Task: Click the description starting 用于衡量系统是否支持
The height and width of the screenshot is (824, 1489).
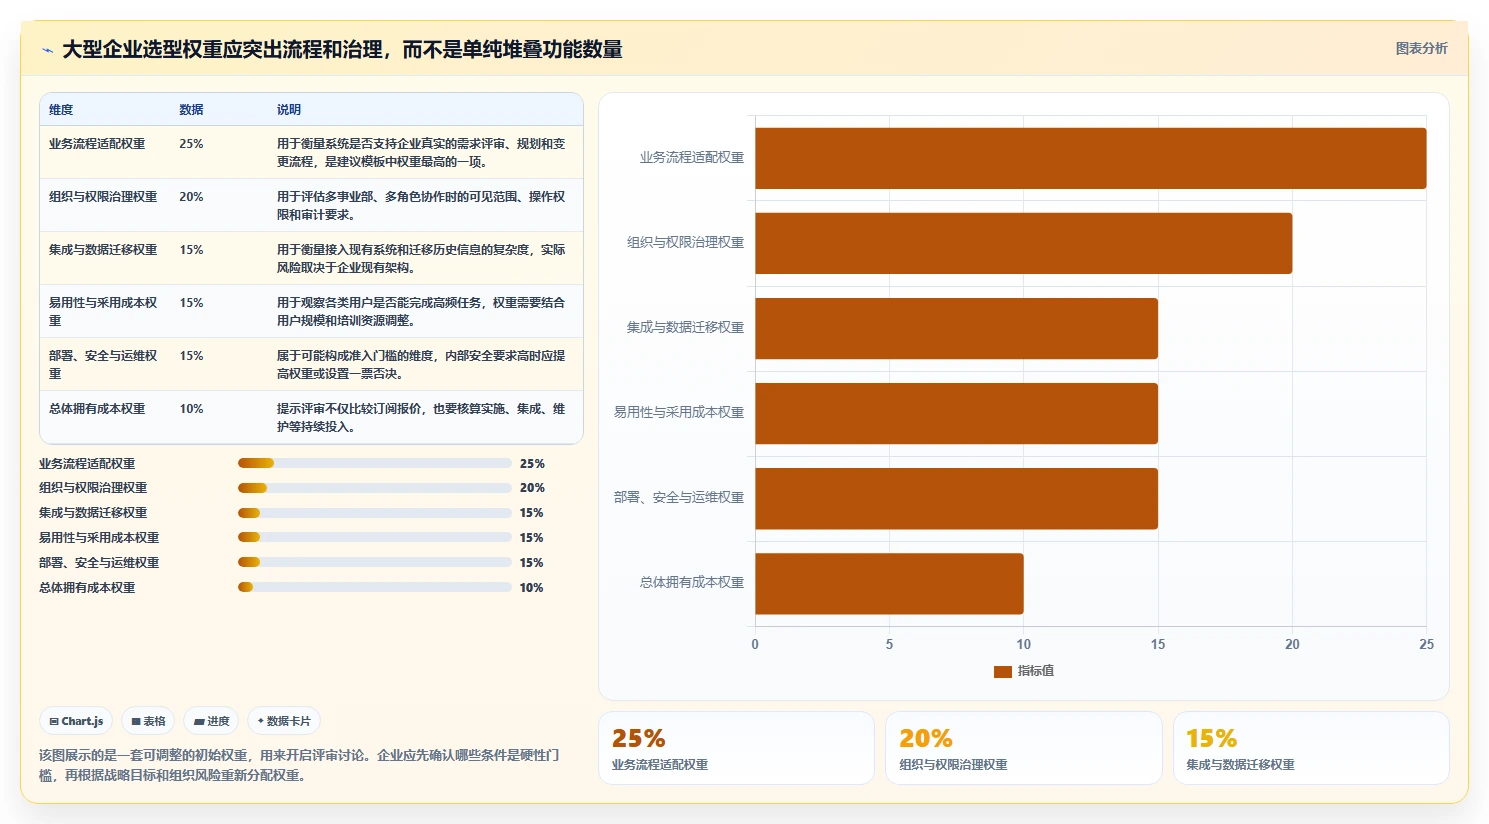Action: (x=421, y=153)
